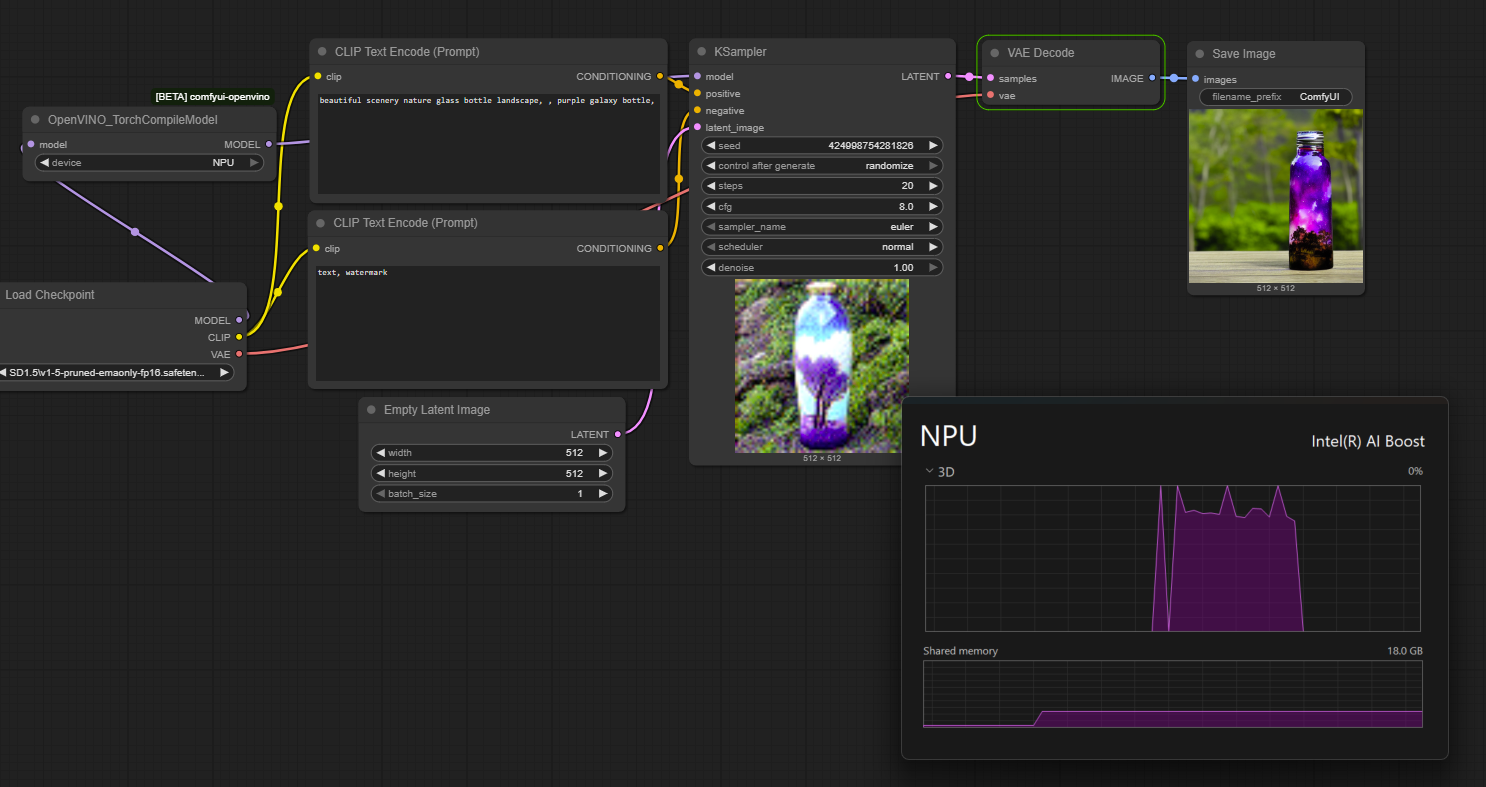Click the CLIP output port on Load Checkpoint
Viewport: 1486px width, 787px height.
(239, 337)
